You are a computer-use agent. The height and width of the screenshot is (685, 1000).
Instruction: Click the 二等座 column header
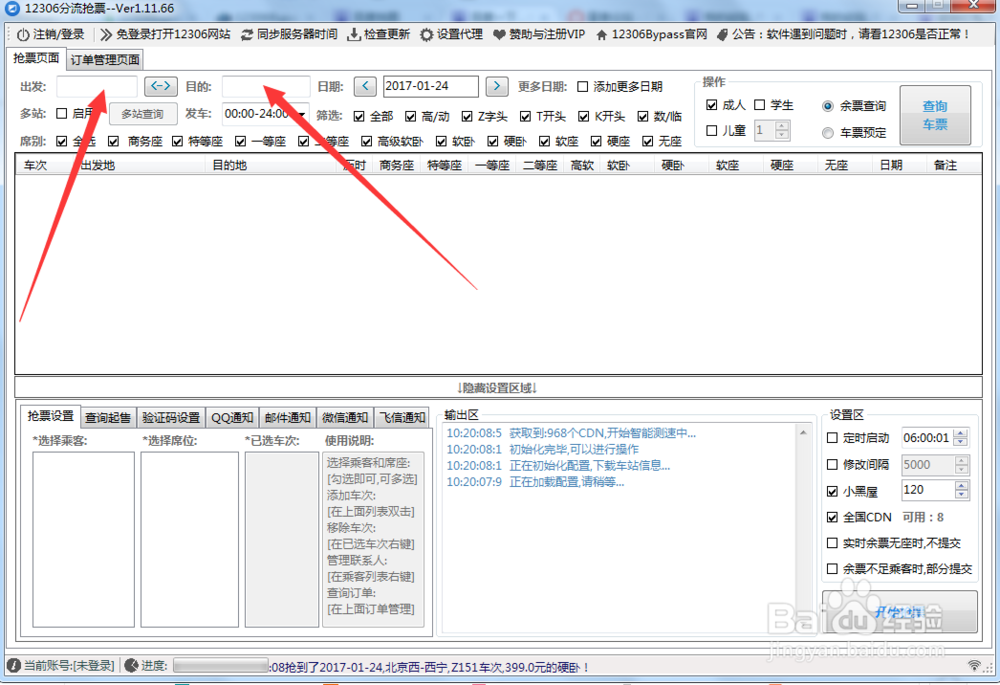coord(540,165)
